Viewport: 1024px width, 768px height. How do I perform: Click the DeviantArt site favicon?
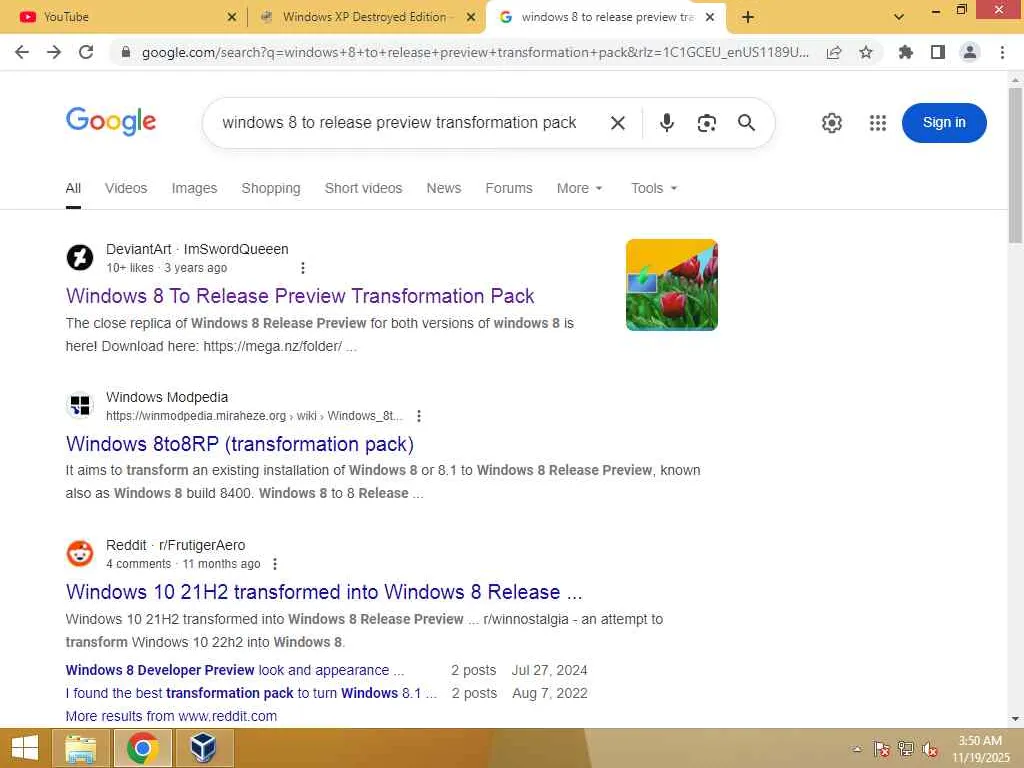[80, 257]
